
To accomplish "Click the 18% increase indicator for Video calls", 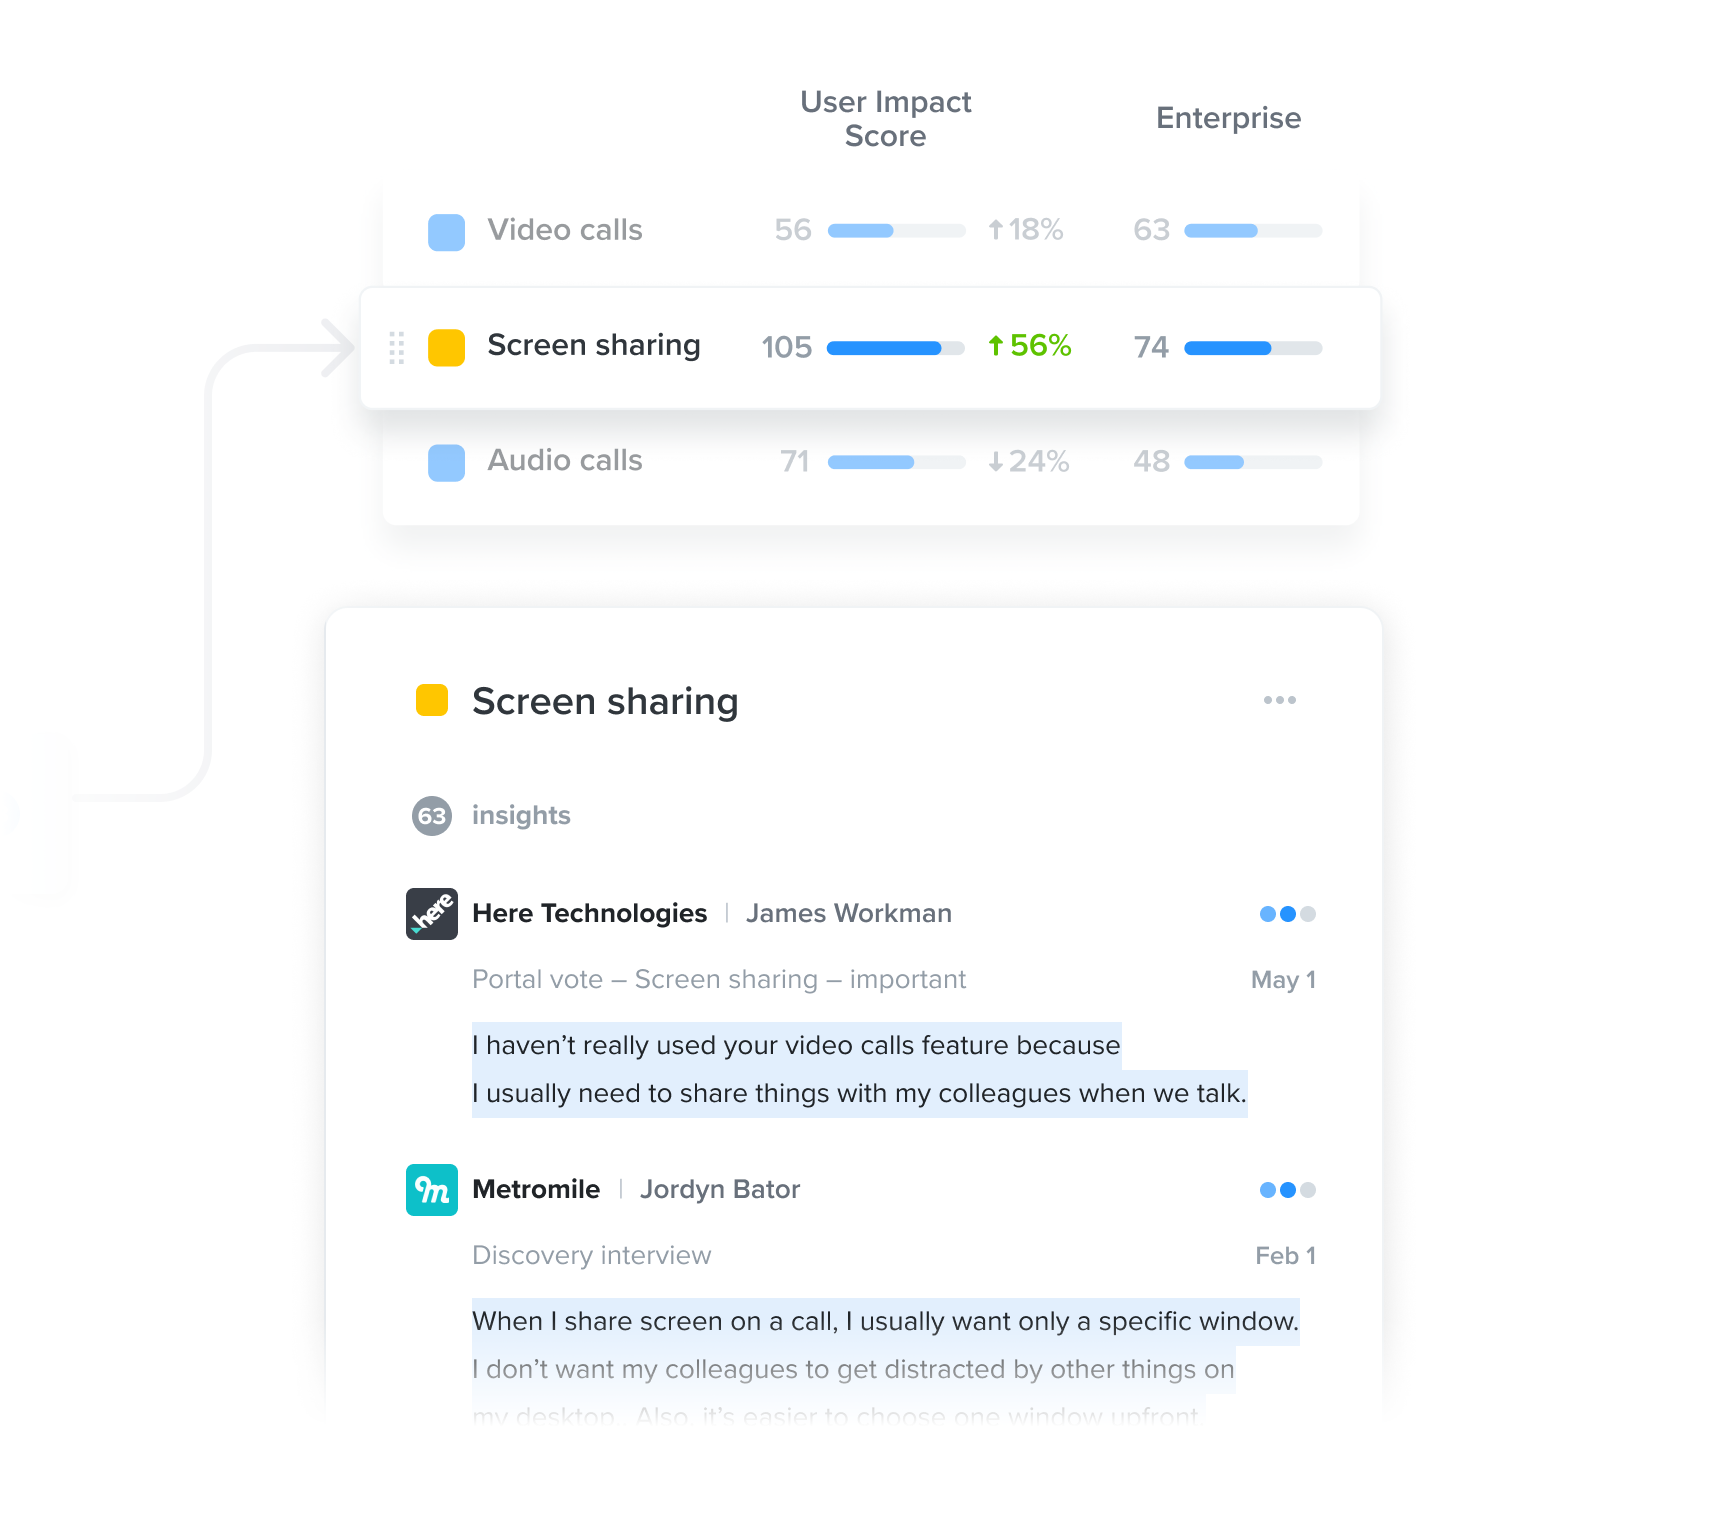I will 1026,230.
